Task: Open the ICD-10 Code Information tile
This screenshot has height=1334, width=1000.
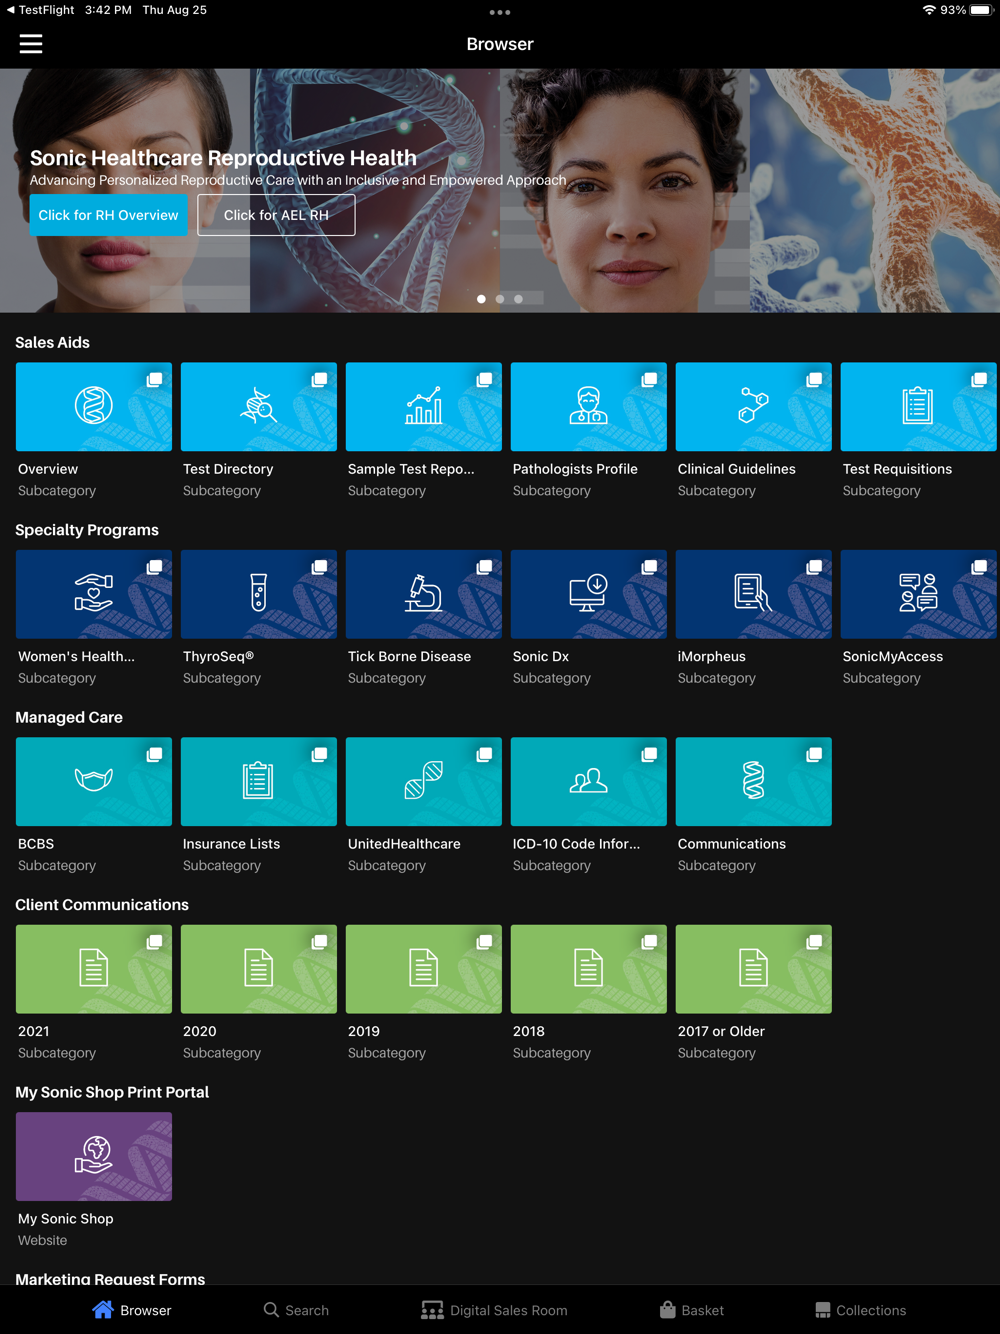Action: click(x=589, y=782)
